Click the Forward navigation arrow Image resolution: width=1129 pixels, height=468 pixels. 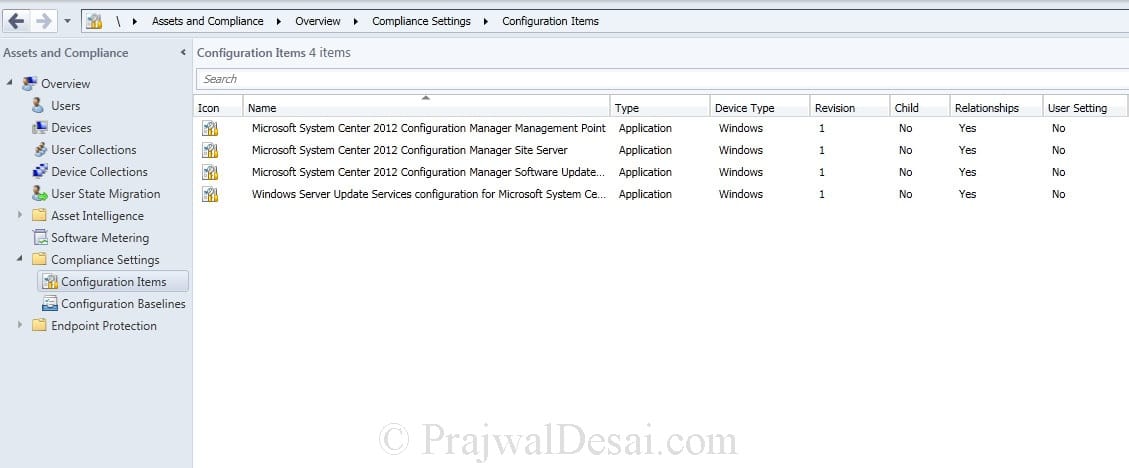pyautogui.click(x=43, y=21)
